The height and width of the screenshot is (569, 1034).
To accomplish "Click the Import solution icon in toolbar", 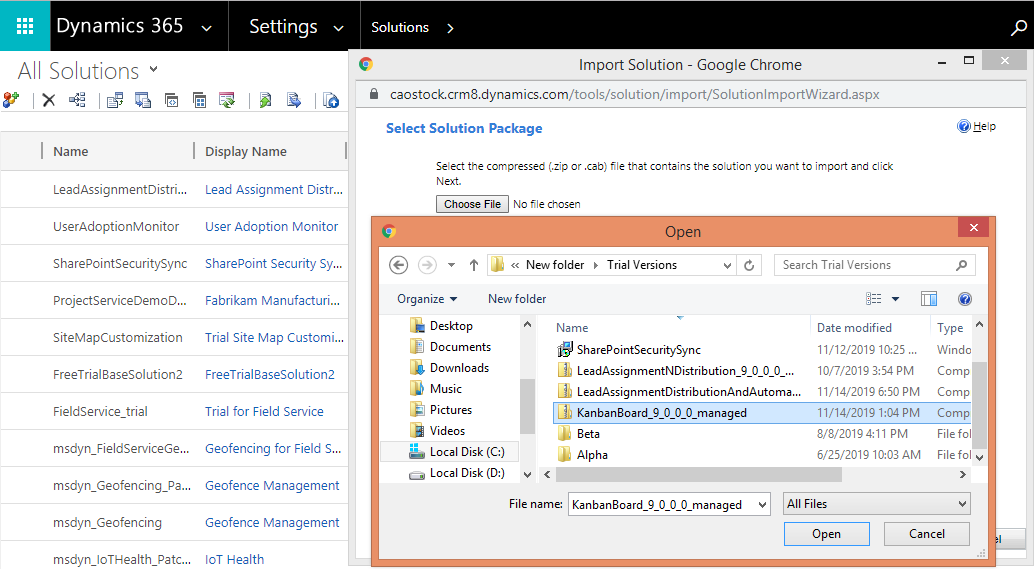I will 115,100.
